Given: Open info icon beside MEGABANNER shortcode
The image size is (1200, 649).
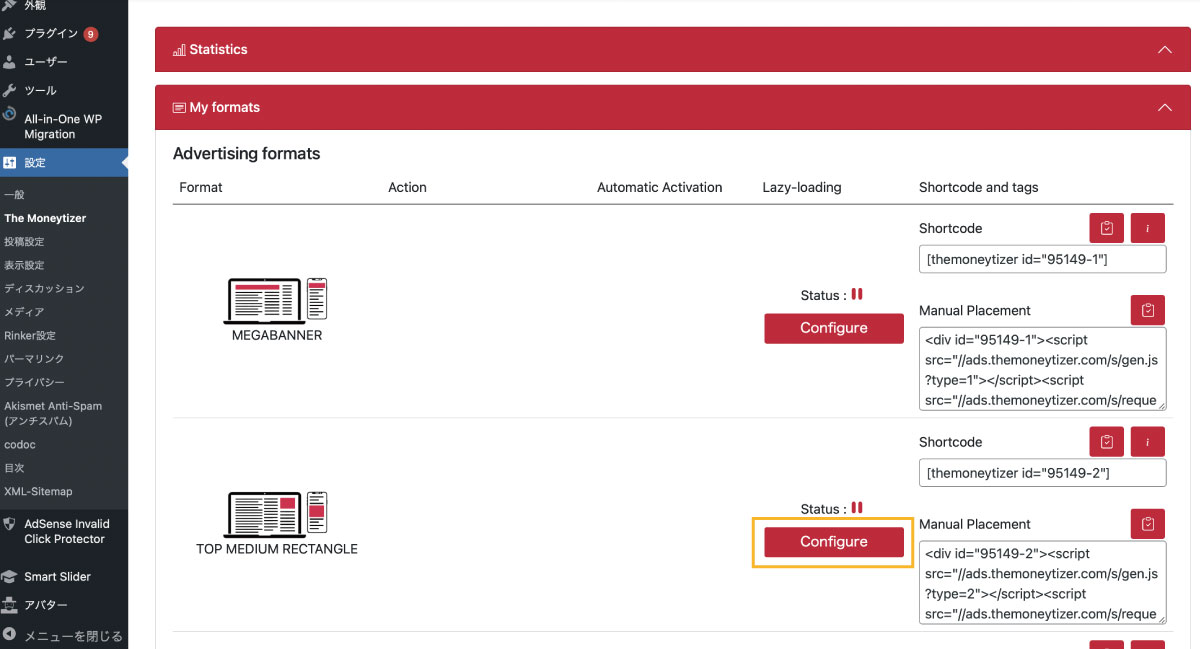Looking at the screenshot, I should [1148, 228].
